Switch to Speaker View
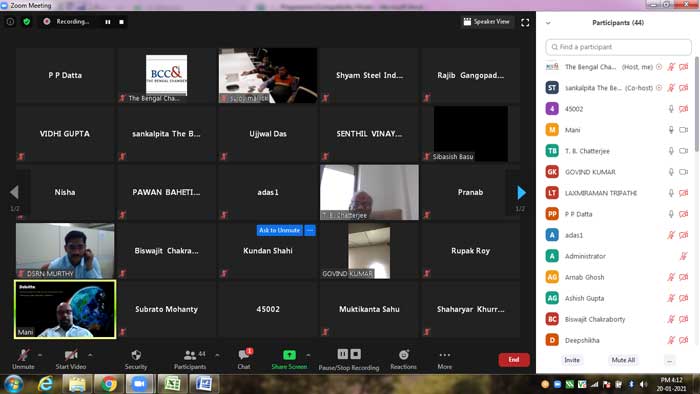The height and width of the screenshot is (394, 700). click(x=487, y=21)
